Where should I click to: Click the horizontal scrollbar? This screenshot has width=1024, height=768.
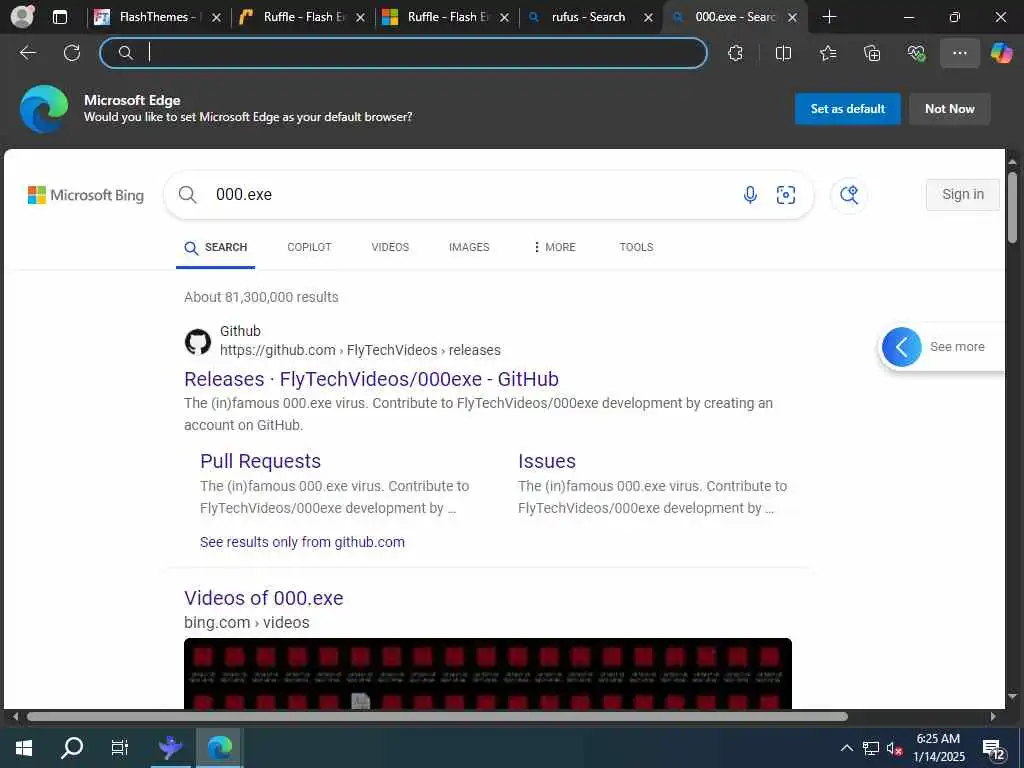(437, 716)
